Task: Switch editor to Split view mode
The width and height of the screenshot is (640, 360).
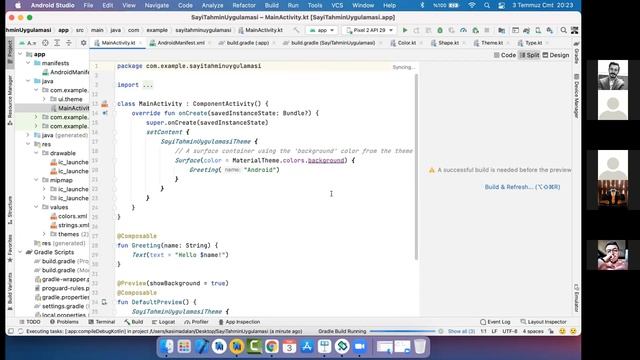Action: pyautogui.click(x=529, y=55)
